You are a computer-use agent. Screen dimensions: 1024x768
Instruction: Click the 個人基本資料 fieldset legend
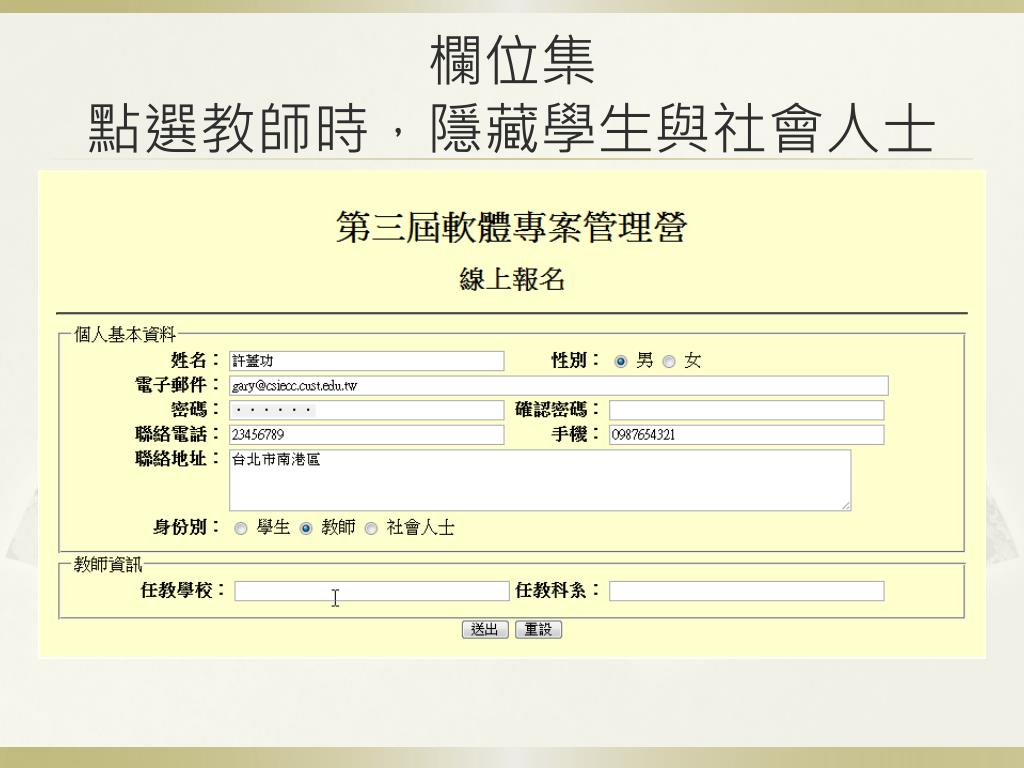(x=125, y=335)
